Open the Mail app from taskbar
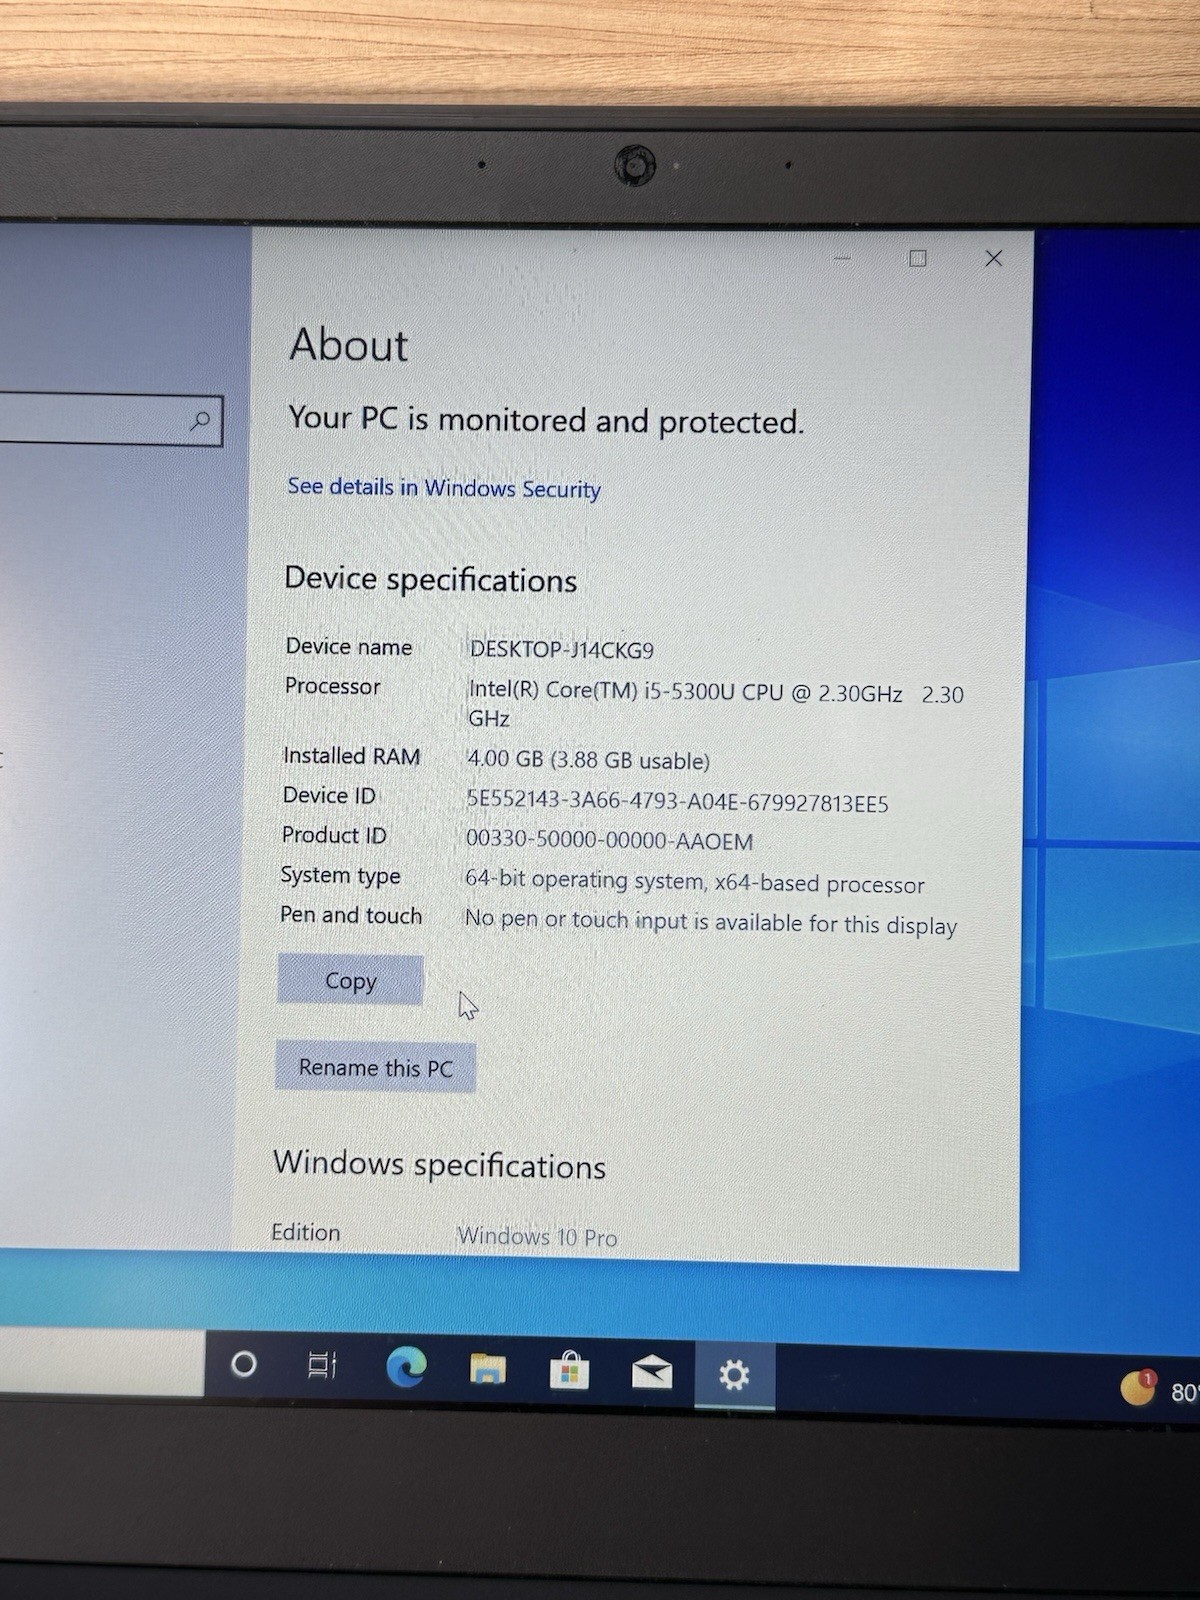The width and height of the screenshot is (1200, 1600). (651, 1374)
